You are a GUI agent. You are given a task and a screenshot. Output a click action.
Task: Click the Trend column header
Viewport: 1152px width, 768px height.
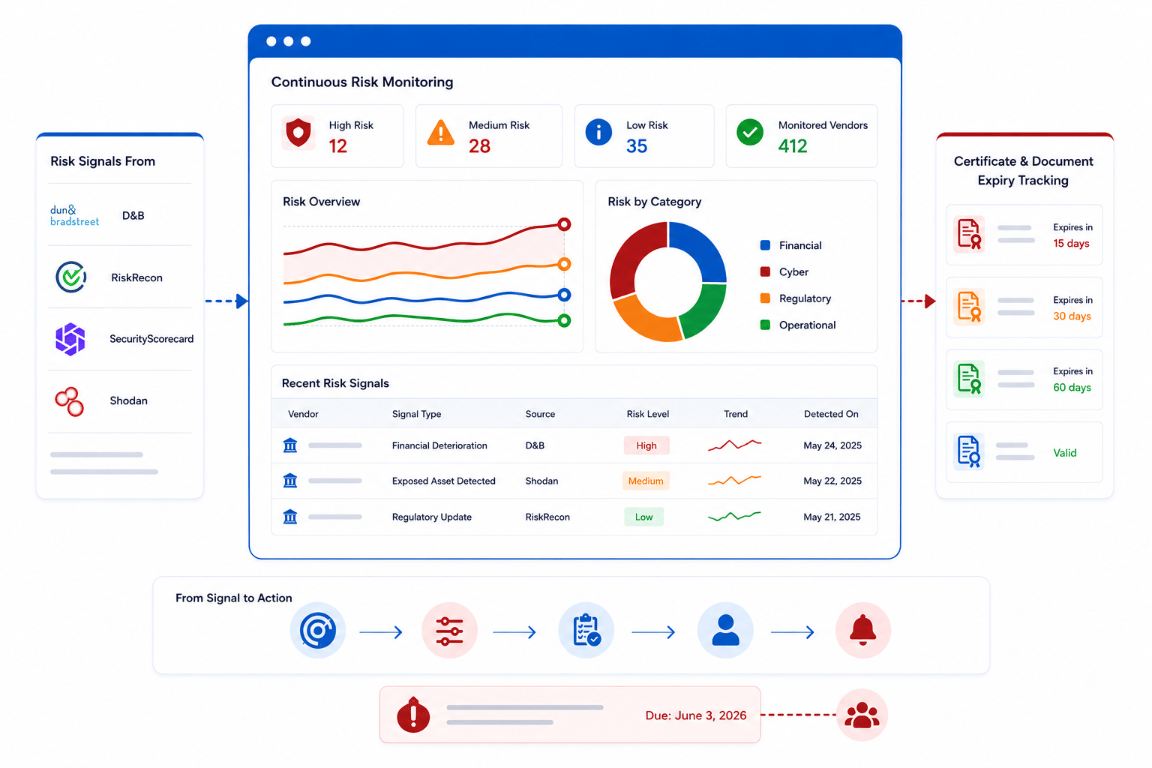735,414
